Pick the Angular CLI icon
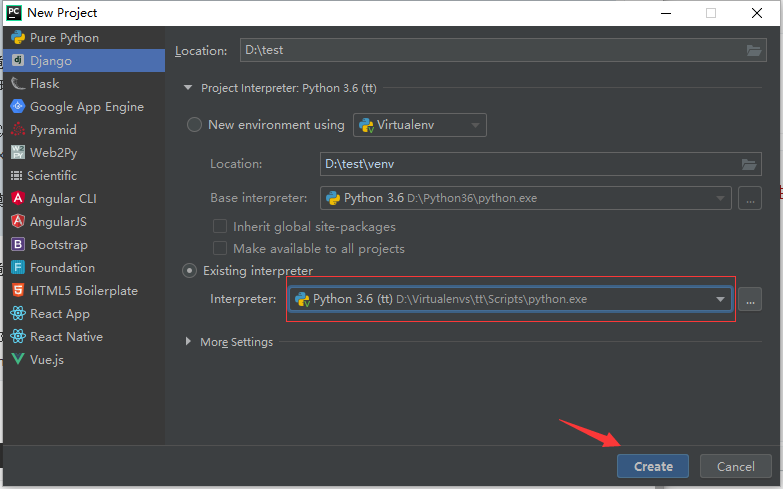The width and height of the screenshot is (783, 489). pyautogui.click(x=17, y=199)
